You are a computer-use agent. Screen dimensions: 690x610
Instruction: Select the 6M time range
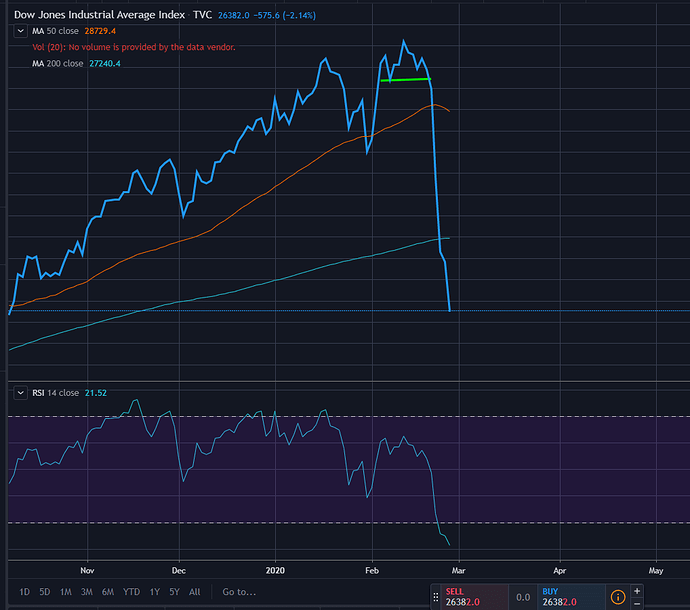[108, 592]
